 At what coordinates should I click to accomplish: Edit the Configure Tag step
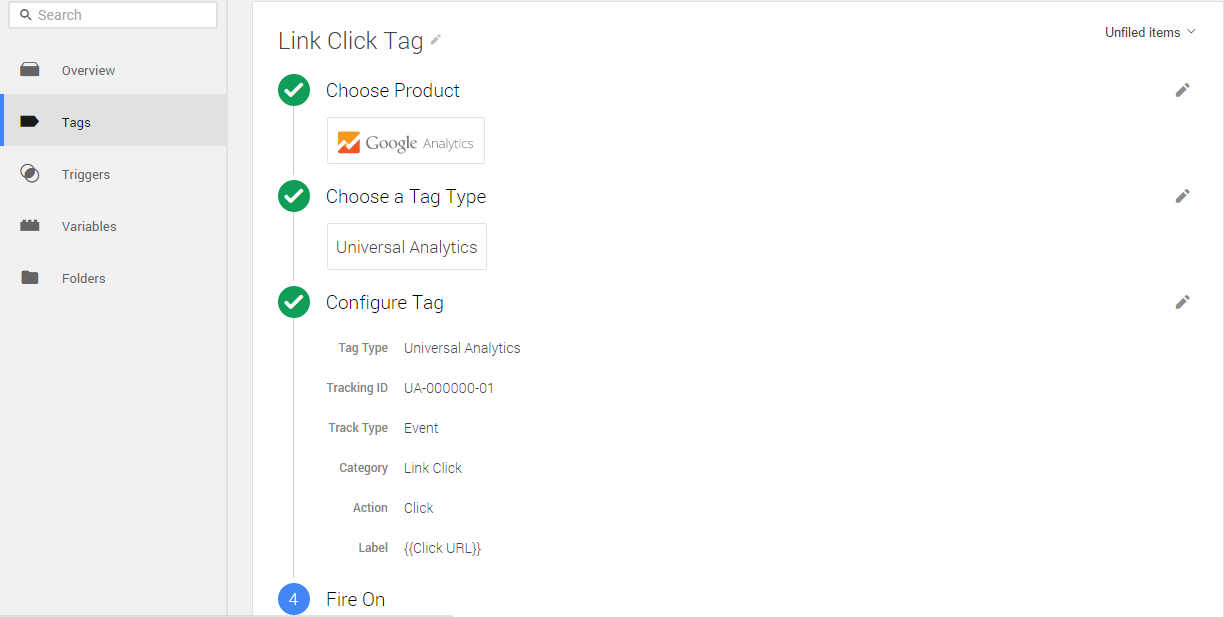[x=1182, y=302]
